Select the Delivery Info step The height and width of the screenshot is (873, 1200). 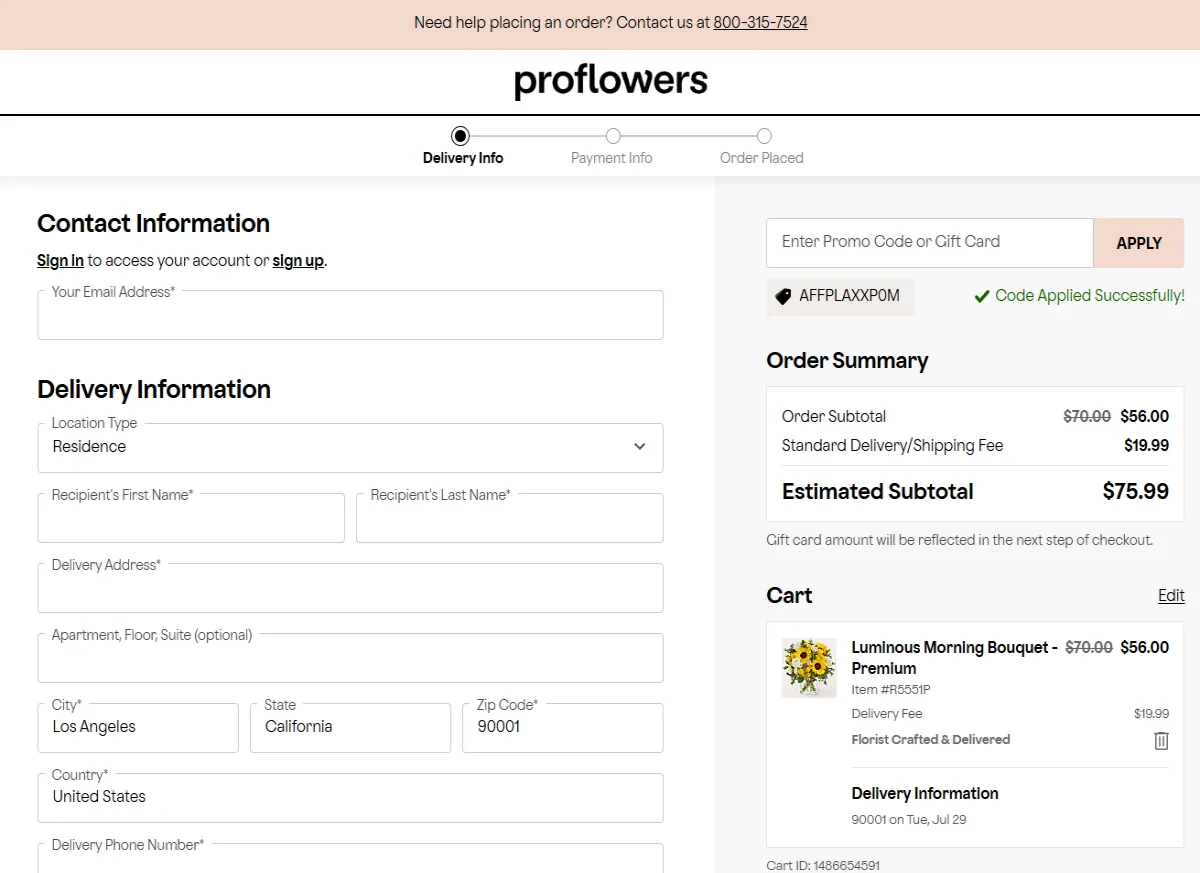pos(461,137)
